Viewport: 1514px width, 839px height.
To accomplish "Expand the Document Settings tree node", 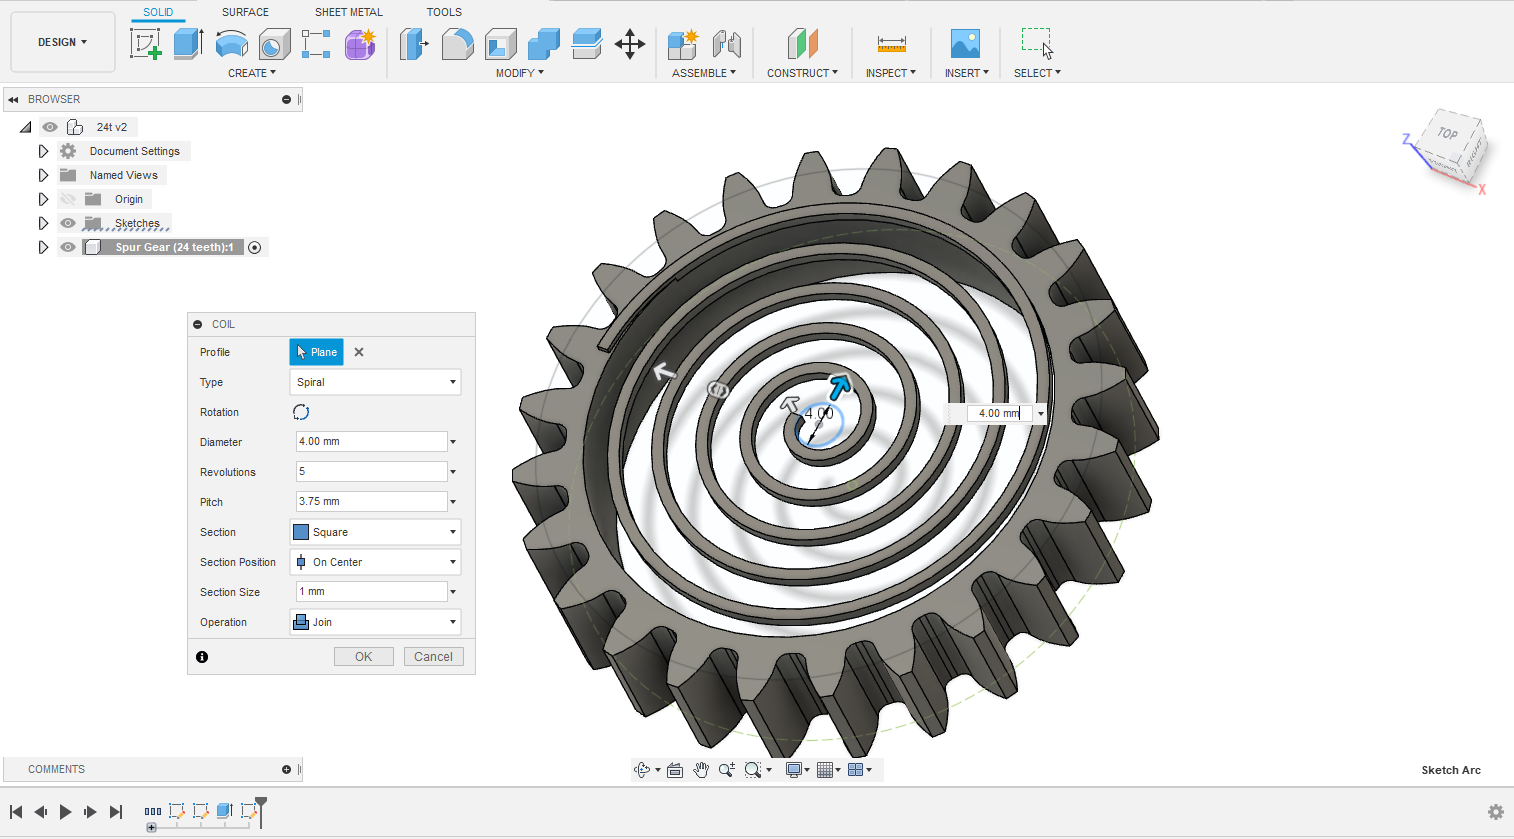I will pos(43,151).
